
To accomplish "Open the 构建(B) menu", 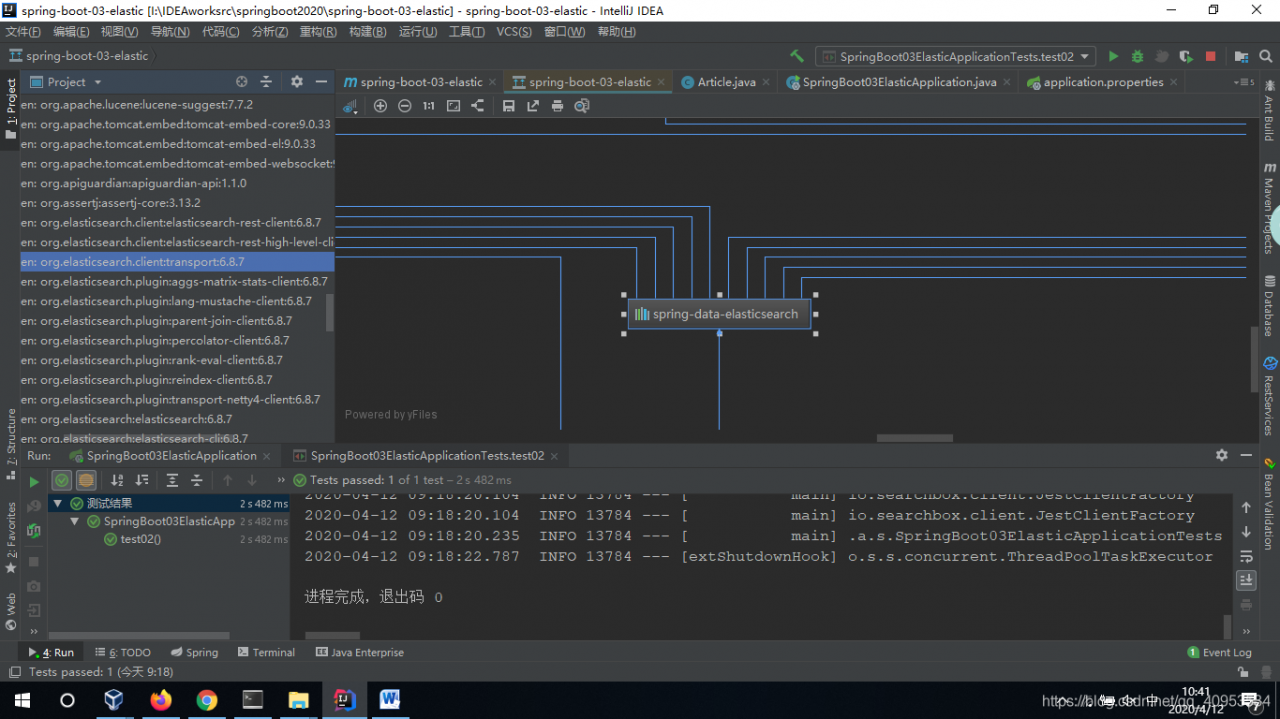I will [368, 32].
